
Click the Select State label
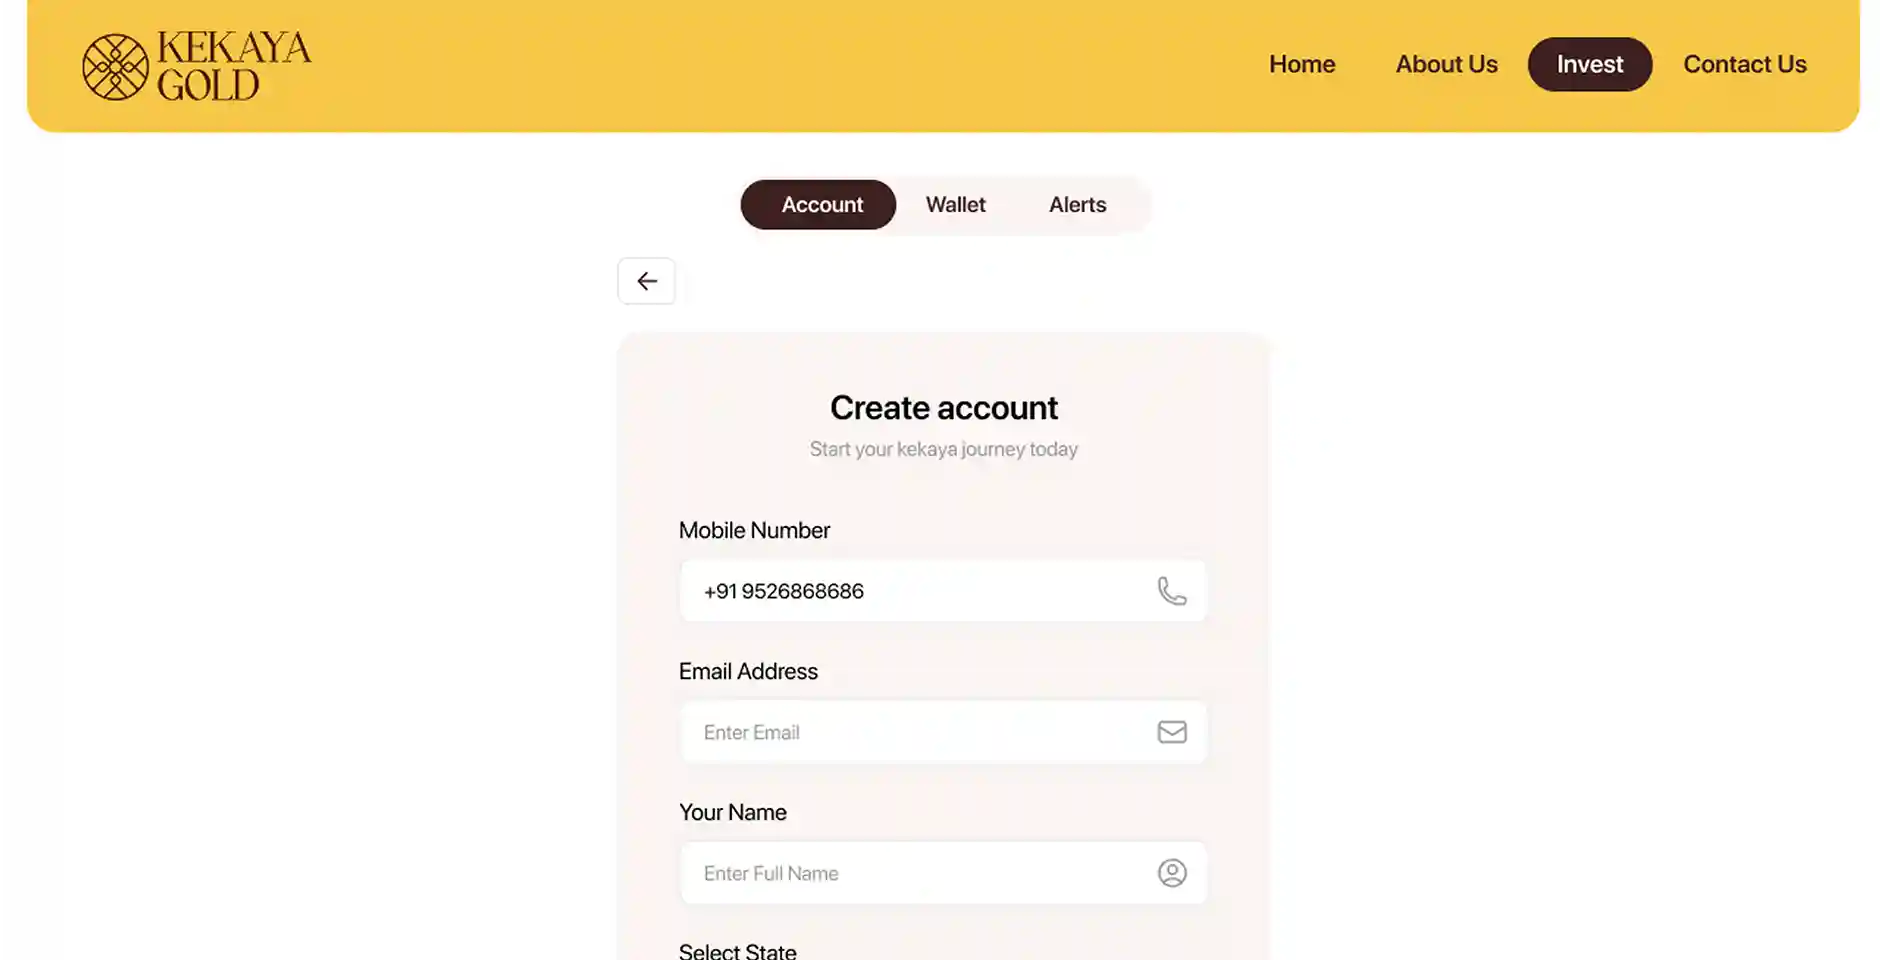pyautogui.click(x=738, y=951)
